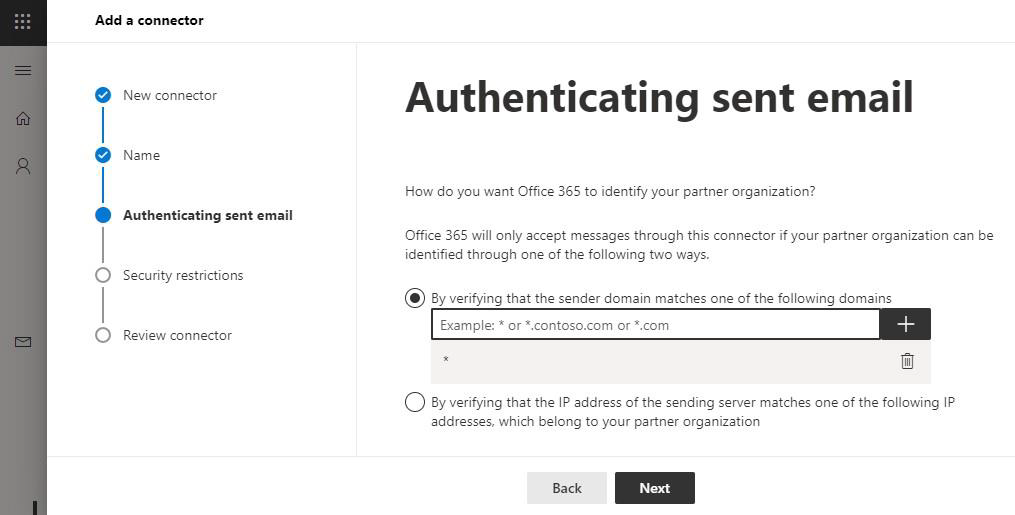Click the New connector checkmark icon
Viewport: 1015px width, 515px height.
[103, 95]
